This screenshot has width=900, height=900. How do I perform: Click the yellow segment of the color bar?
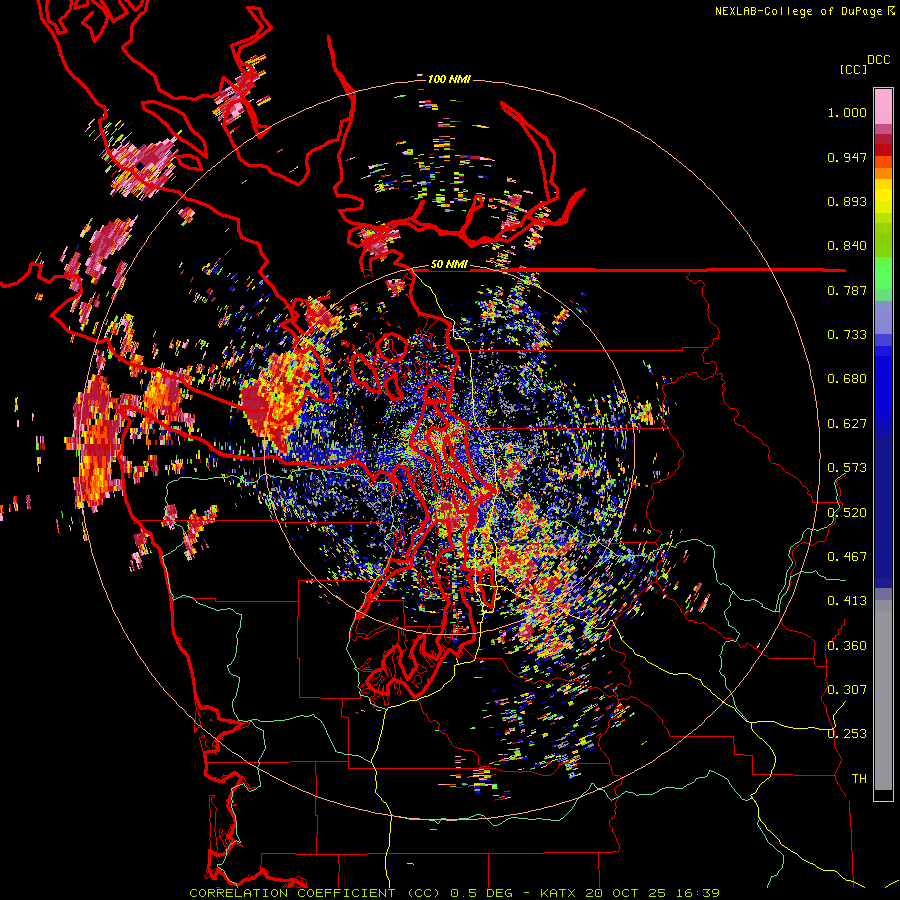pyautogui.click(x=883, y=196)
